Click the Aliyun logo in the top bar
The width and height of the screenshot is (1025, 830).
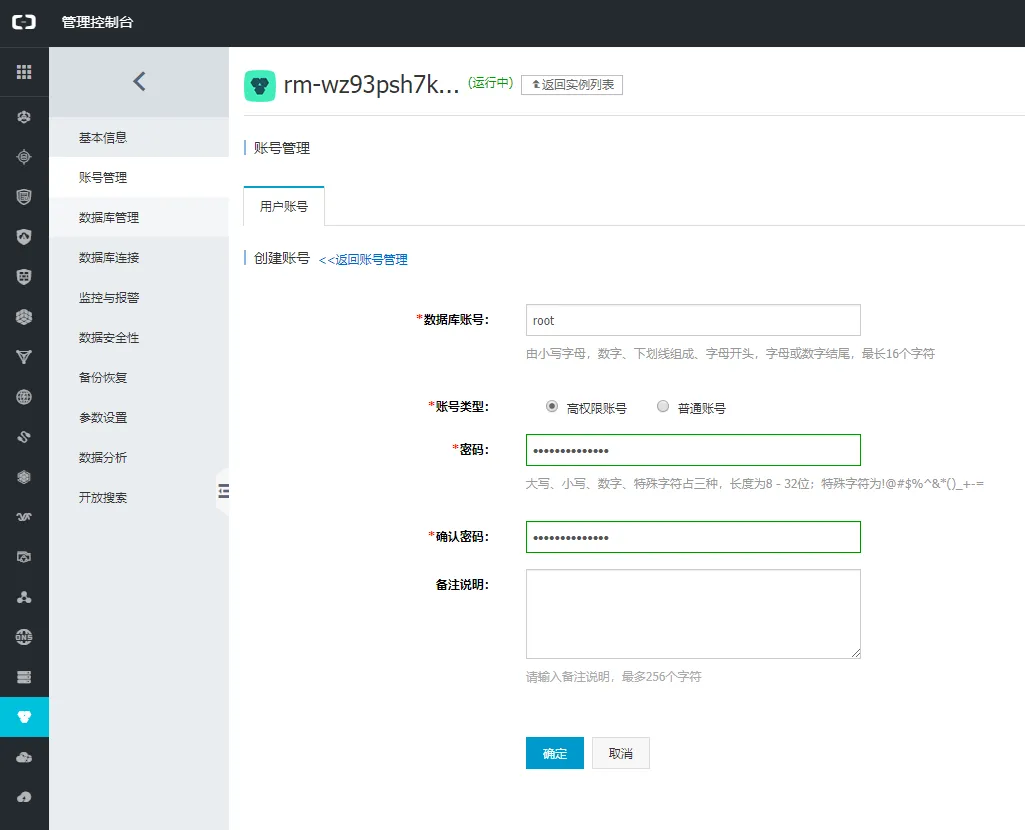(x=24, y=22)
